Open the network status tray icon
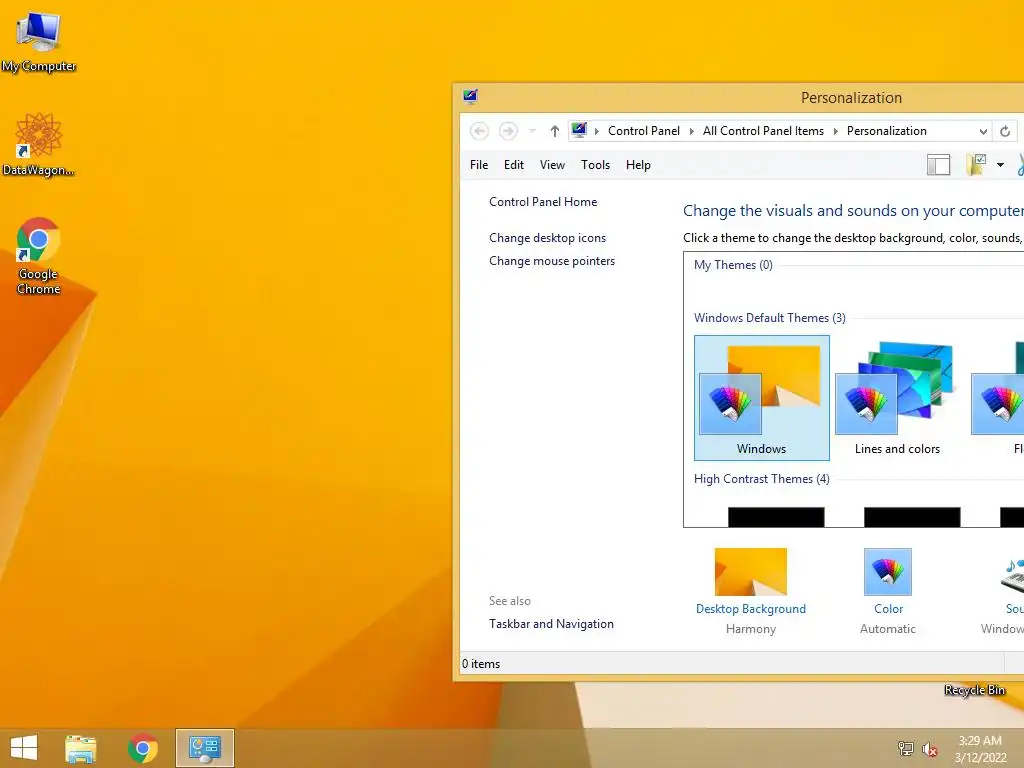Image resolution: width=1024 pixels, height=768 pixels. tap(906, 748)
